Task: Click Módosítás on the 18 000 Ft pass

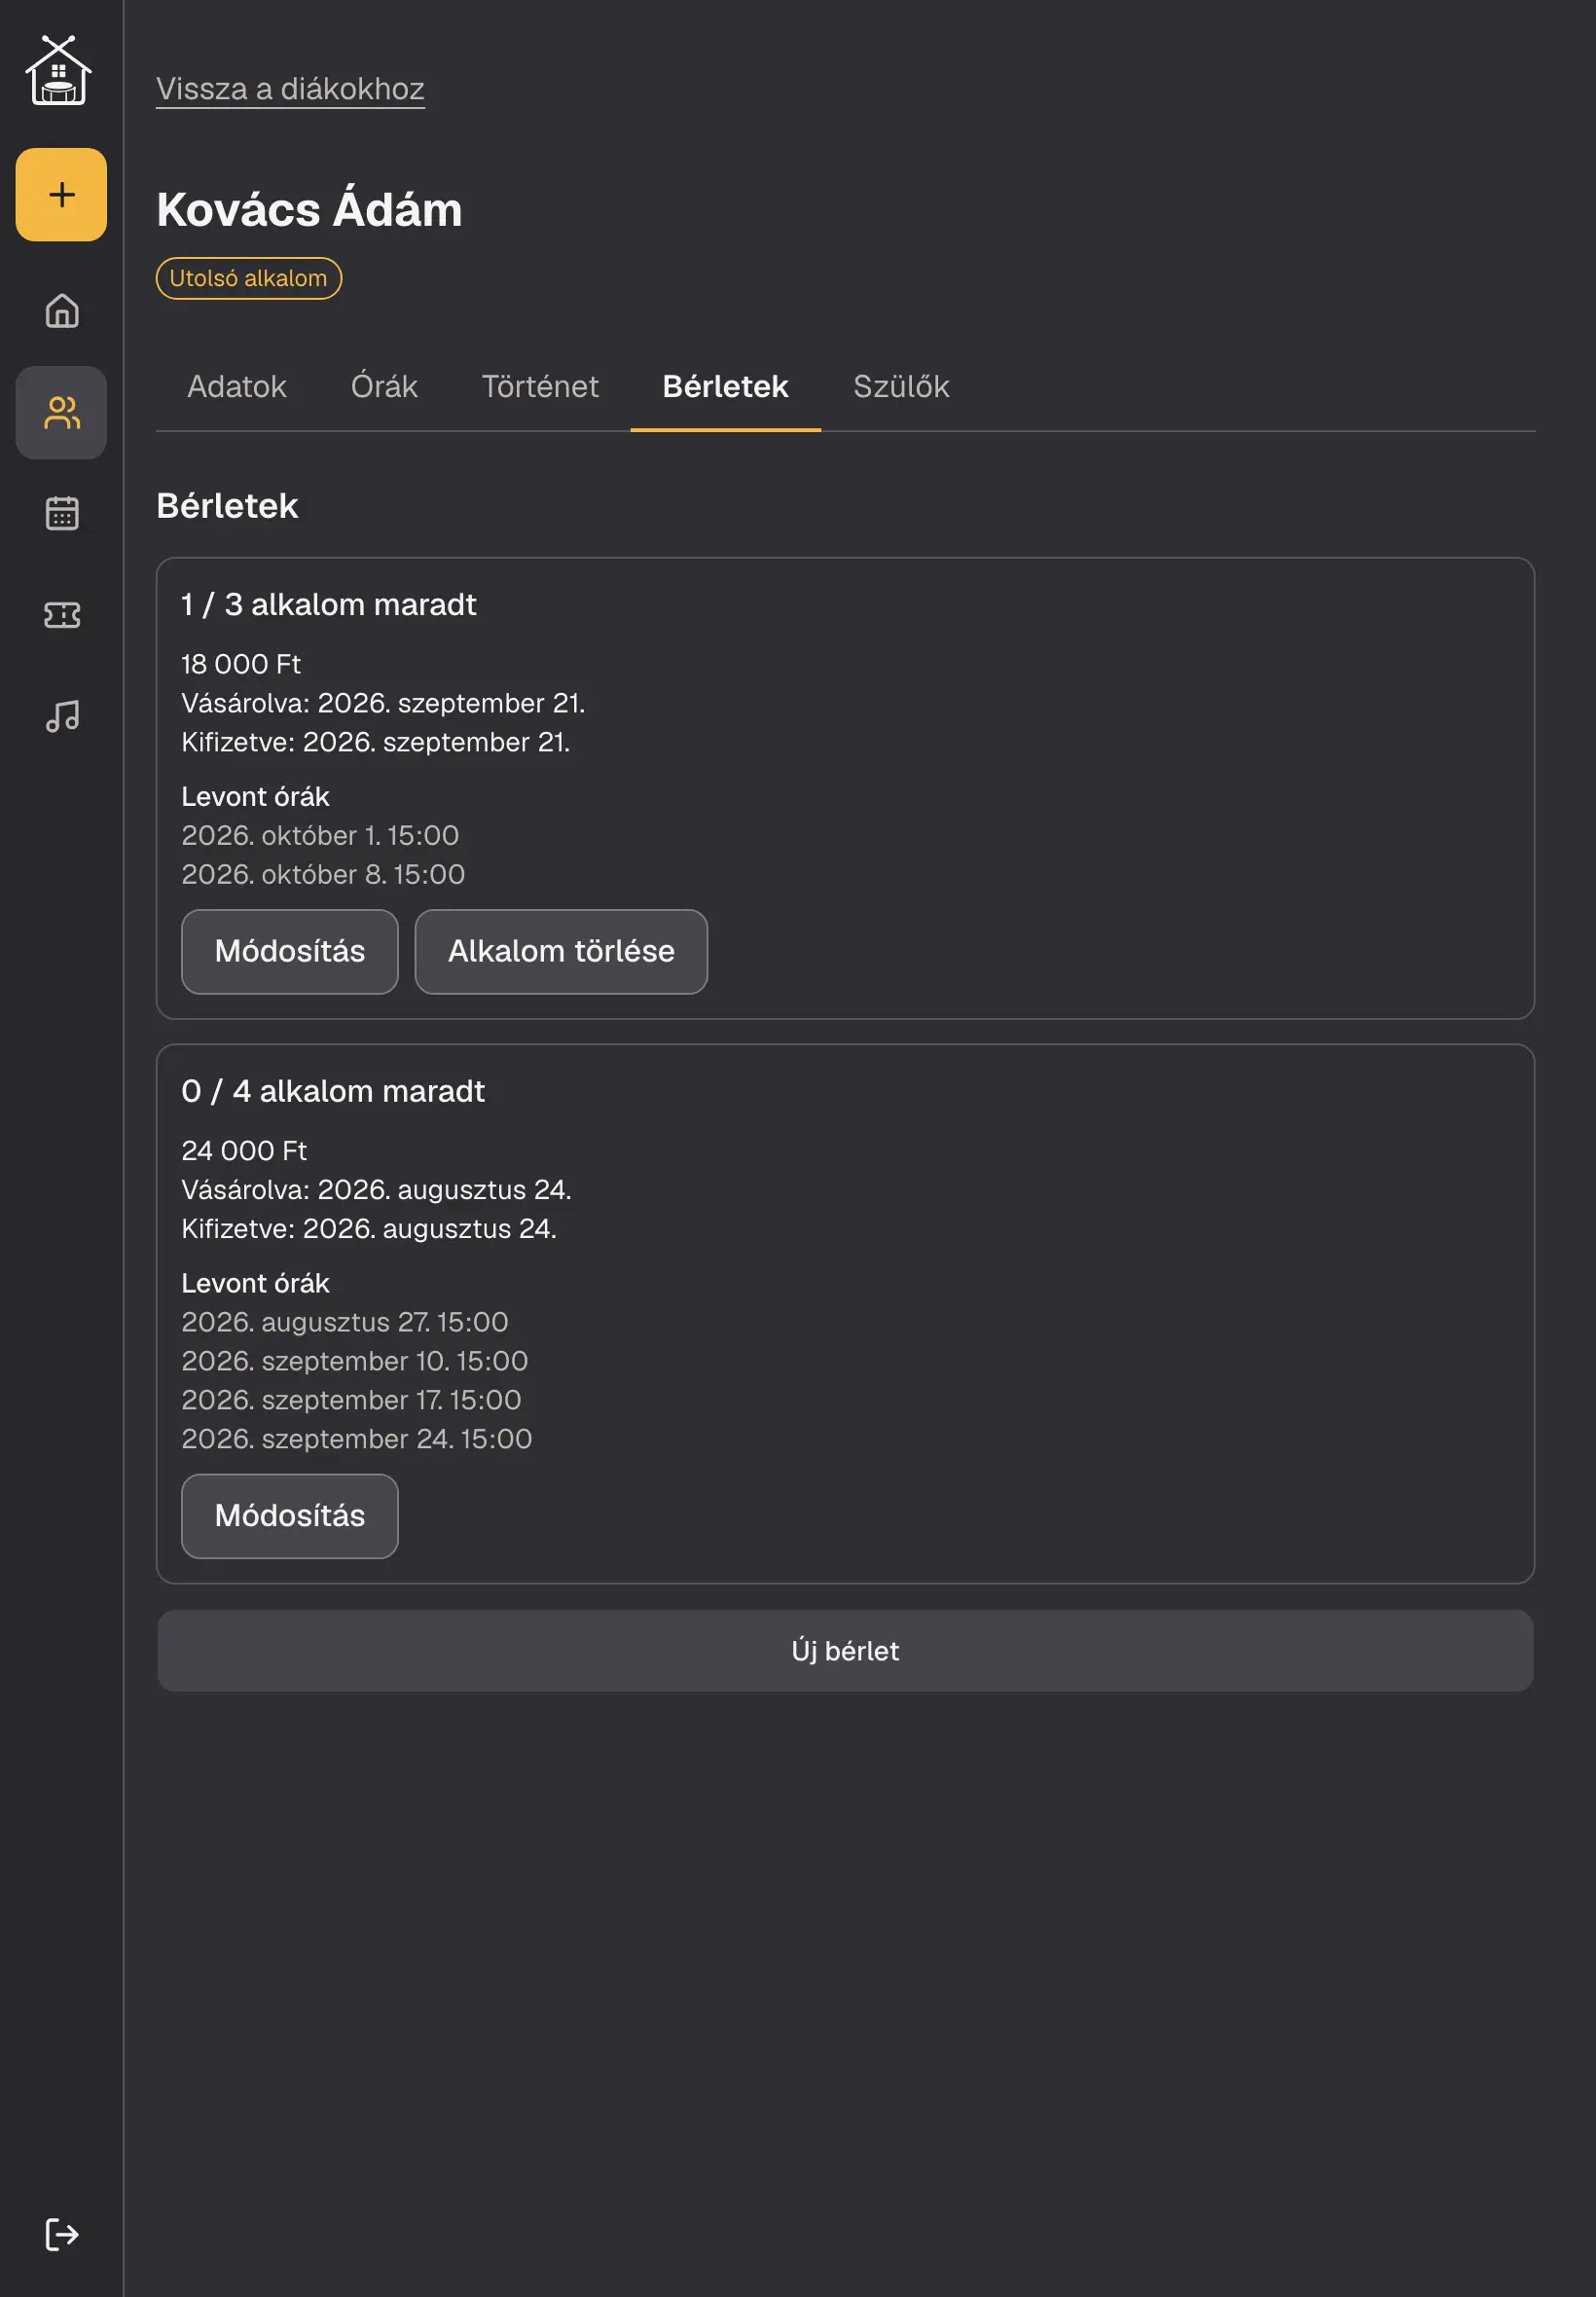Action: (x=290, y=951)
